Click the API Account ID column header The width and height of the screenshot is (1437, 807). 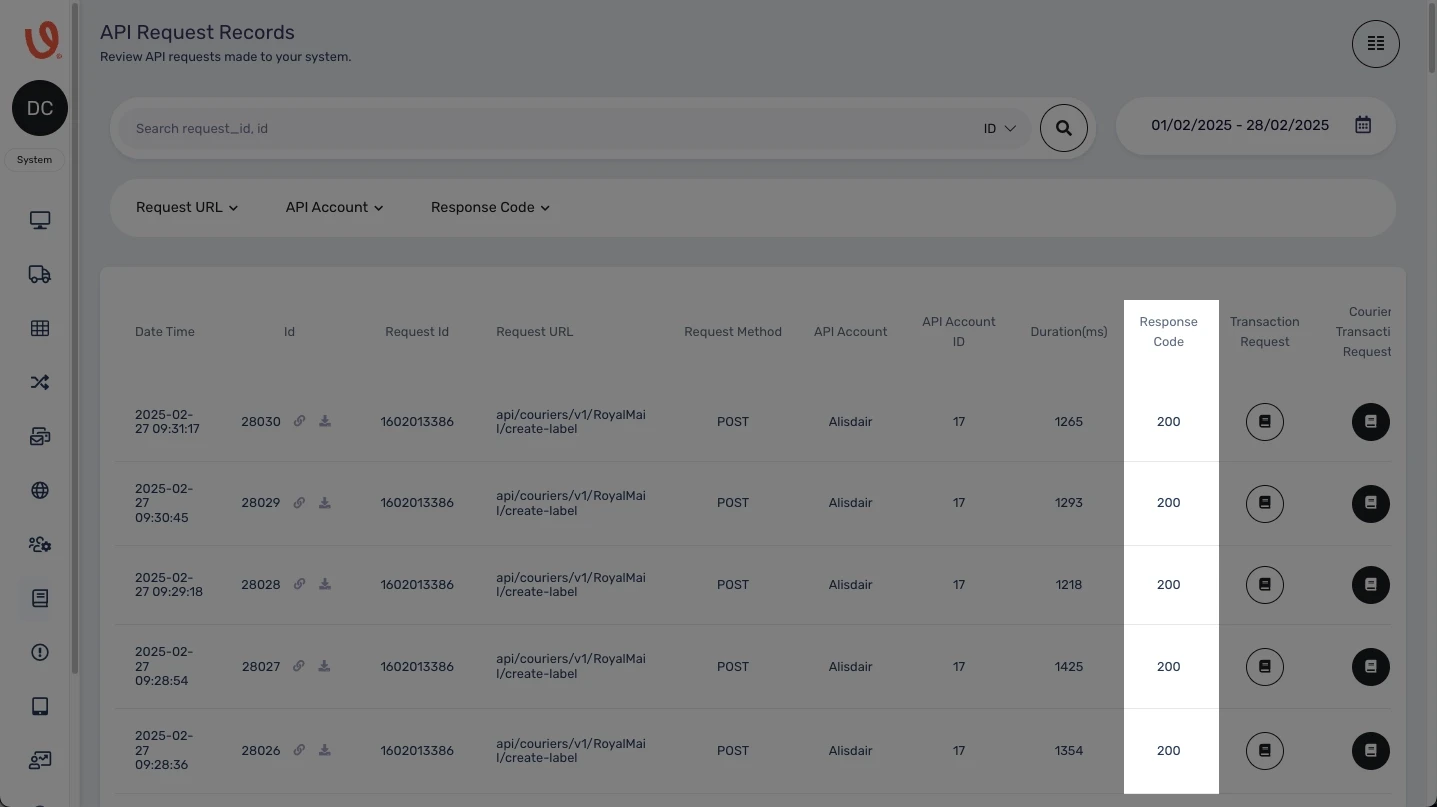tap(959, 332)
